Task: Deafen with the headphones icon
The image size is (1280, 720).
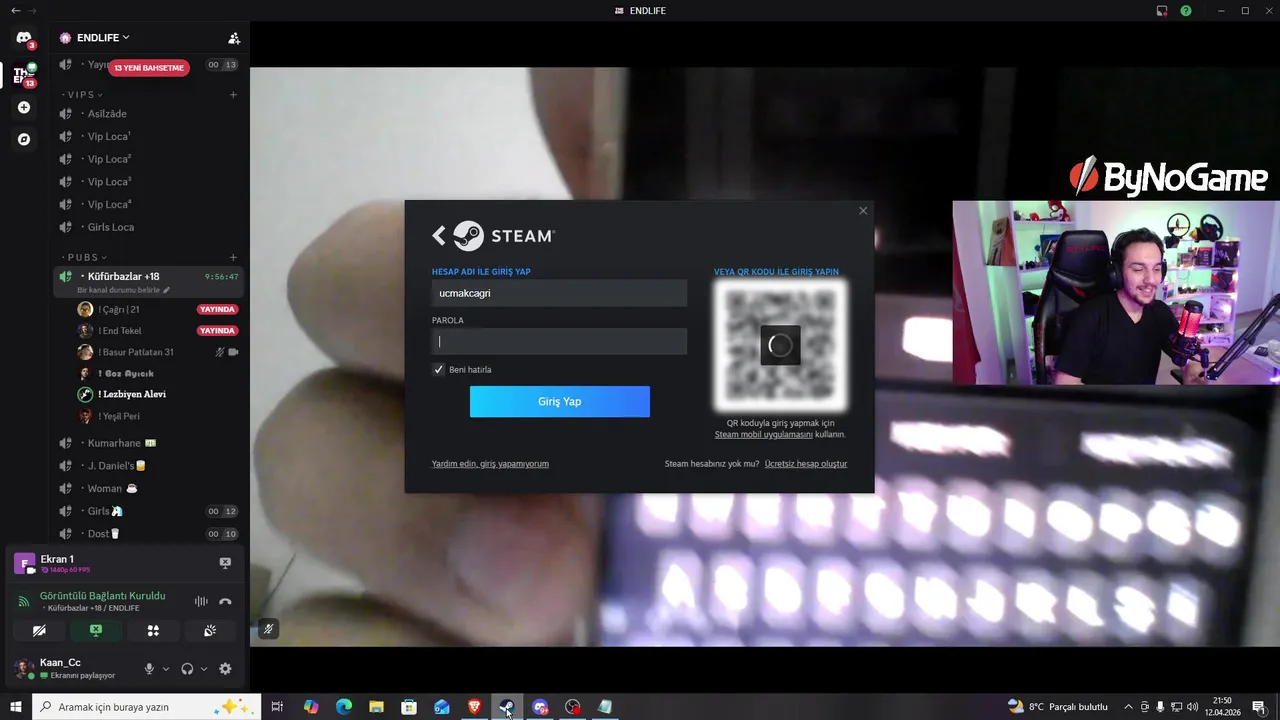Action: point(187,669)
